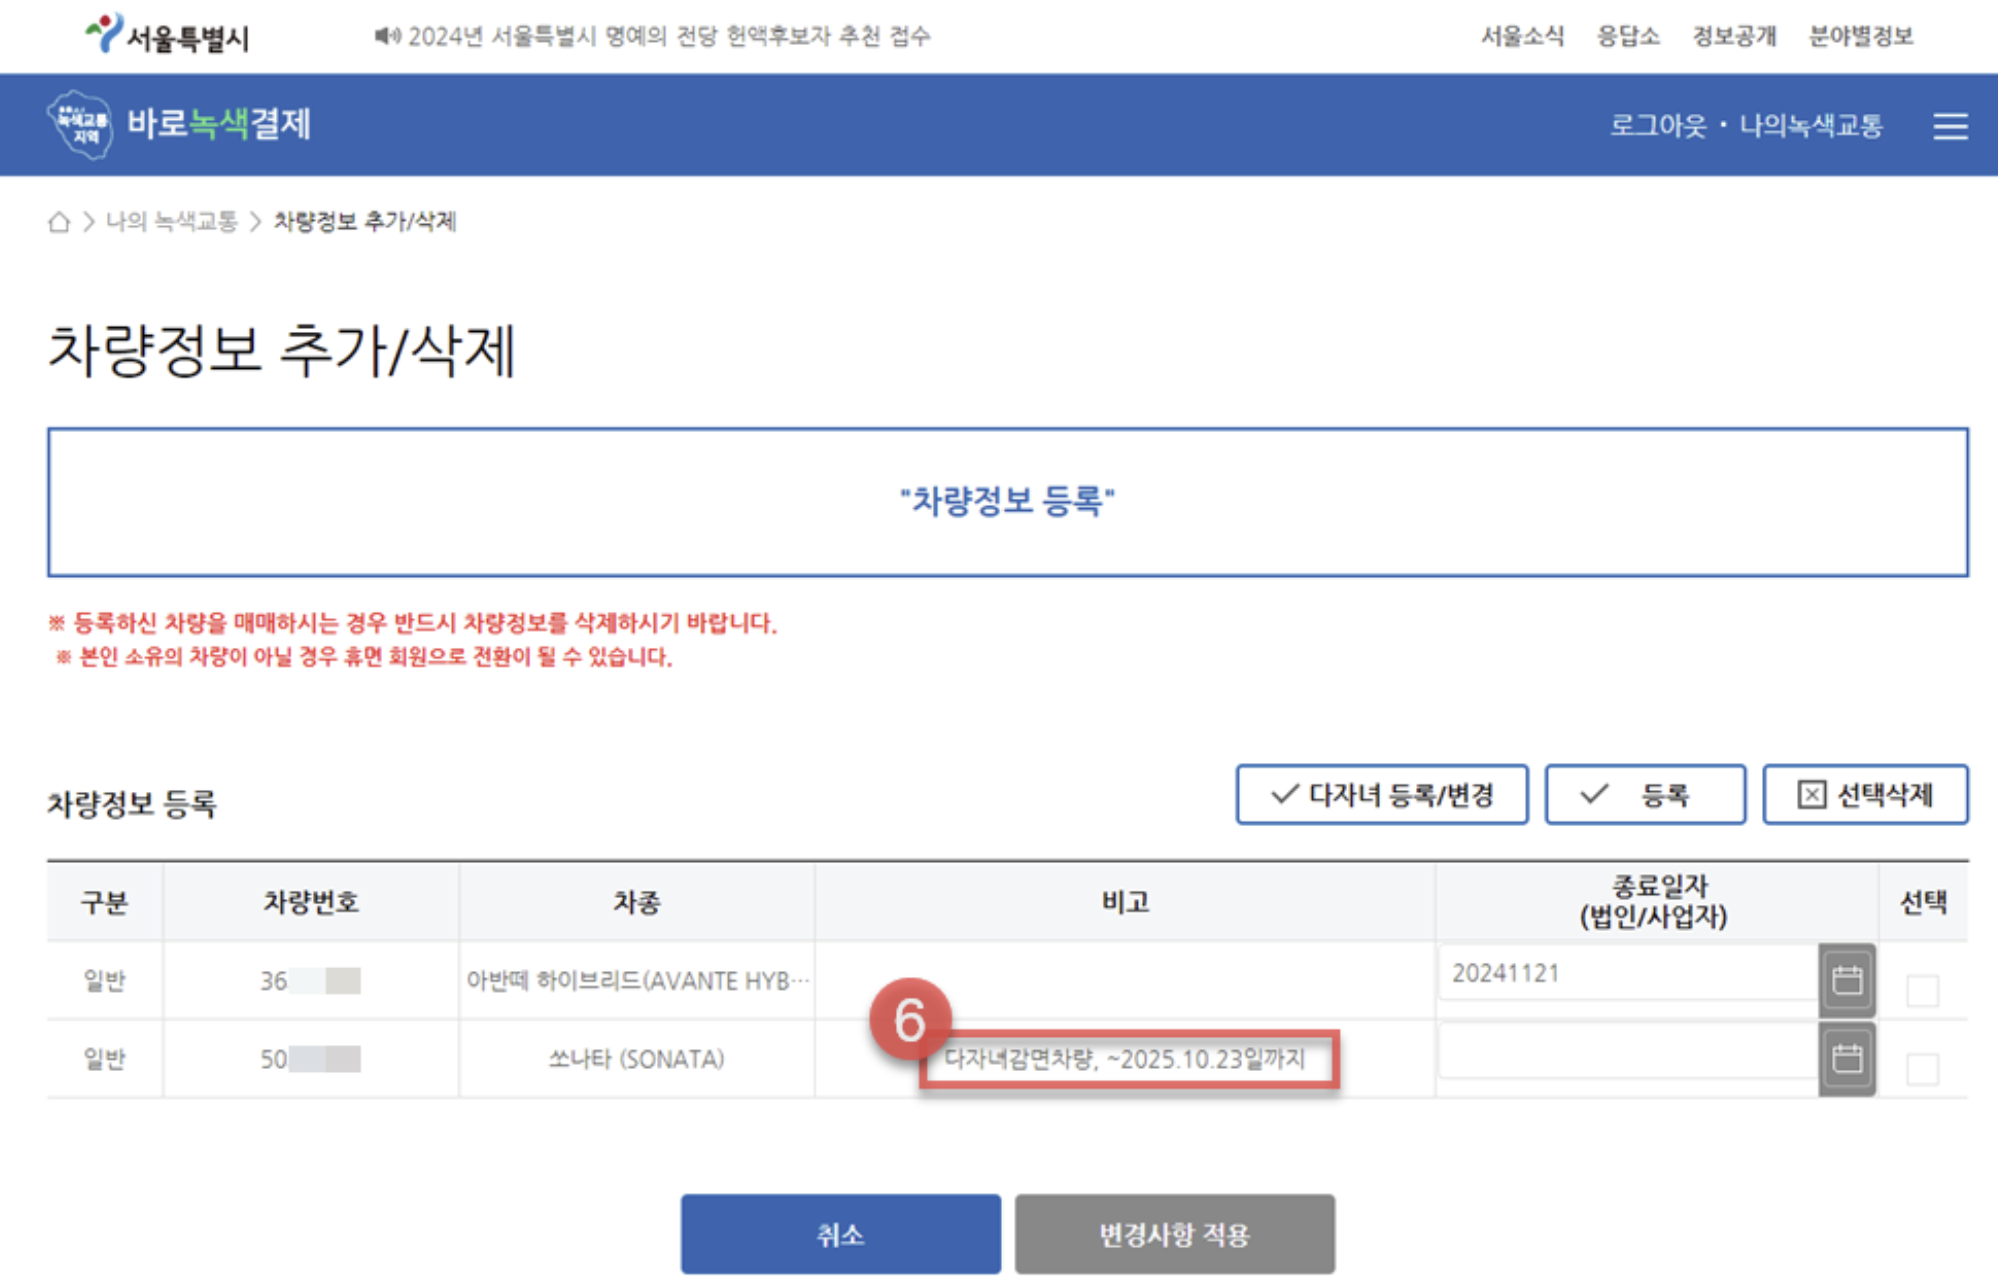Image resolution: width=1998 pixels, height=1276 pixels.
Task: Open the 서울소식 menu item
Action: pyautogui.click(x=1523, y=36)
